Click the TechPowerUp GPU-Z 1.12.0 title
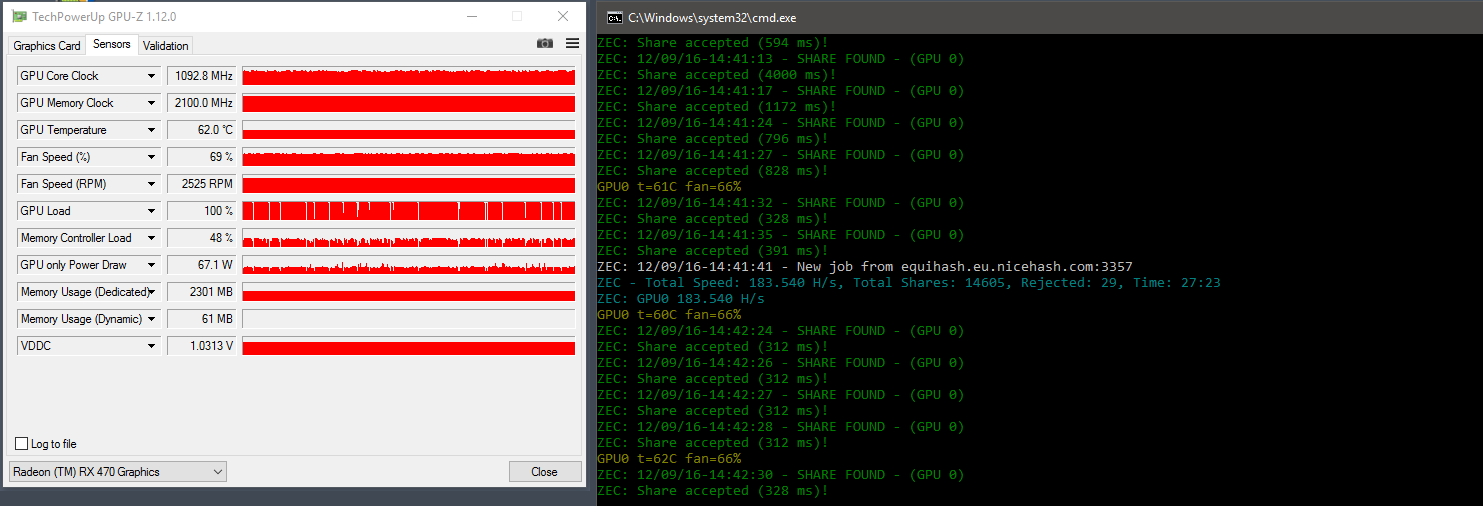1483x506 pixels. click(x=104, y=17)
